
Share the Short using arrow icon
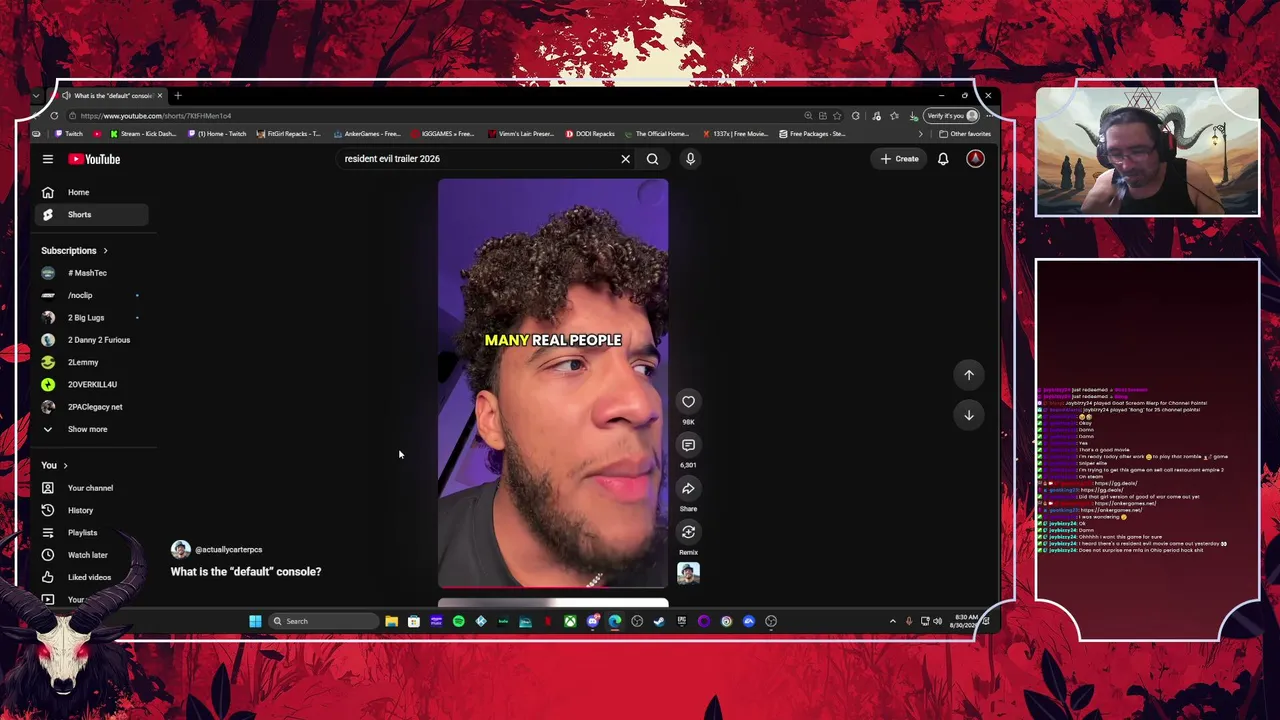(688, 489)
